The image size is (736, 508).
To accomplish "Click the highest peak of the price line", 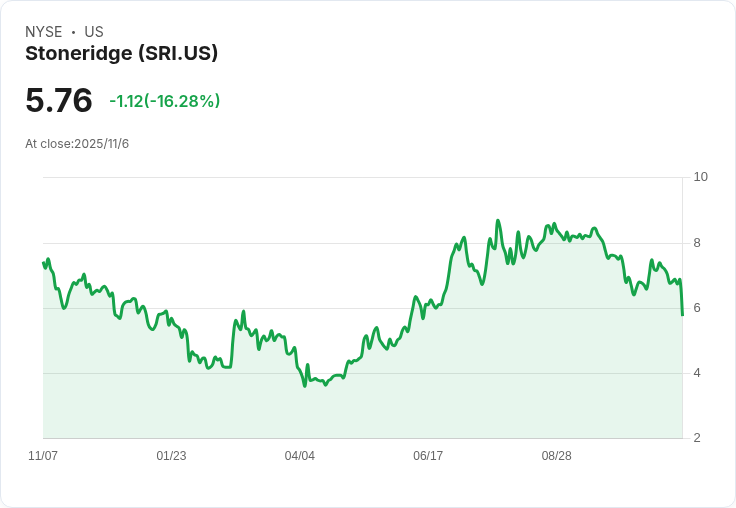I will pos(498,221).
